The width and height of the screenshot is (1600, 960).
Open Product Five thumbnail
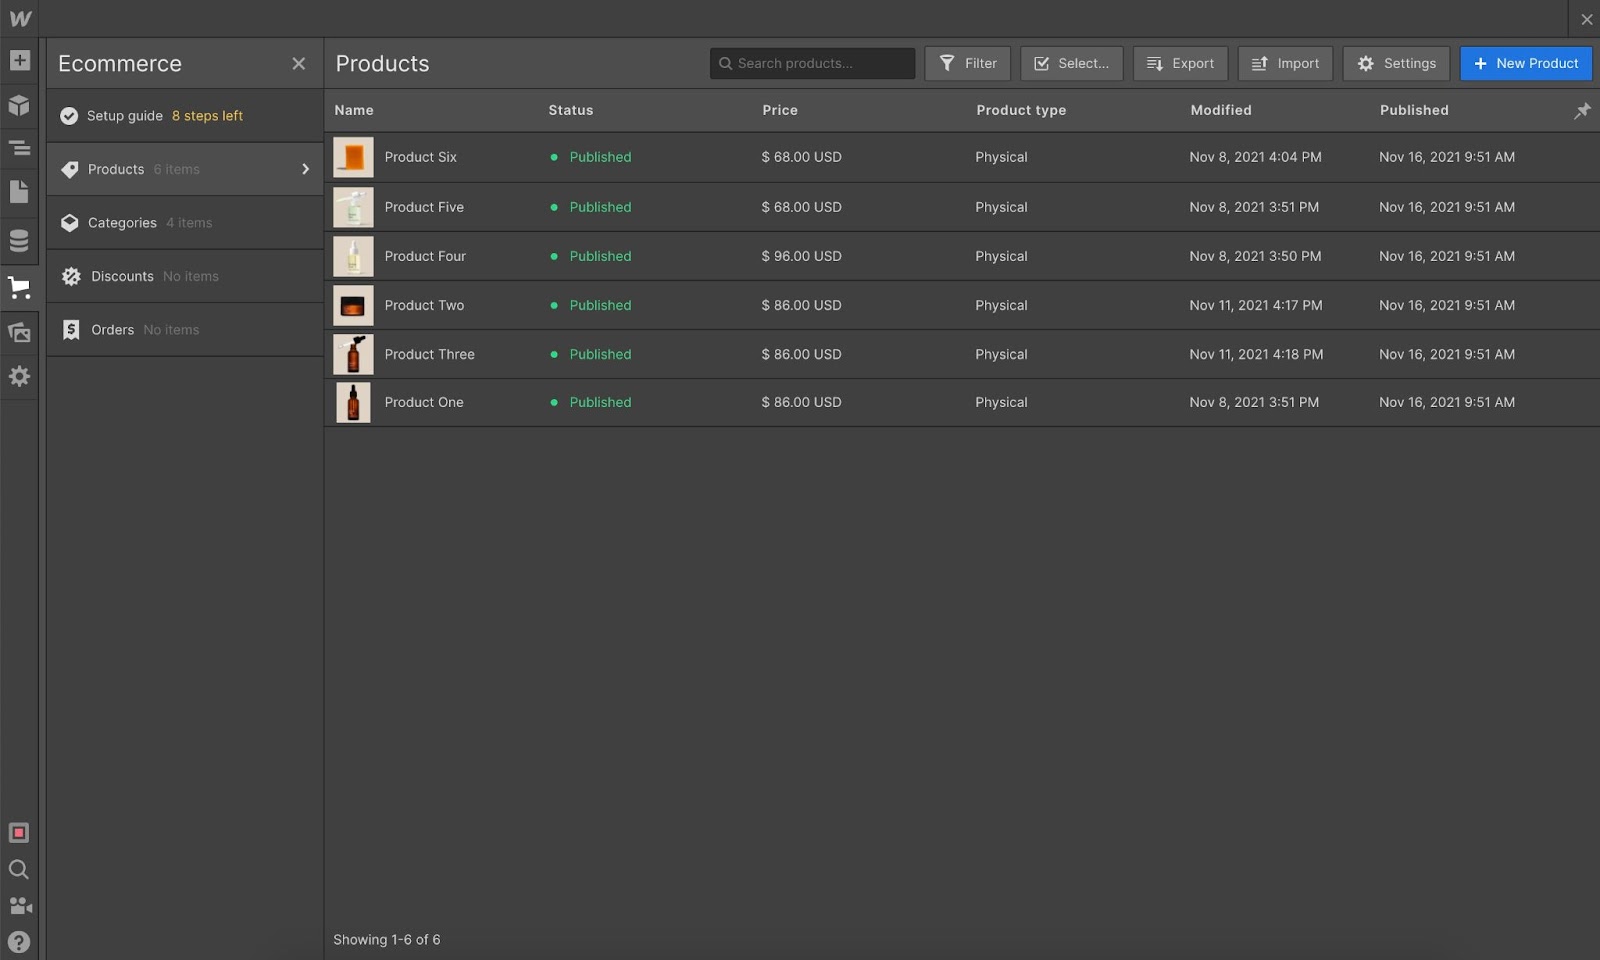(353, 207)
